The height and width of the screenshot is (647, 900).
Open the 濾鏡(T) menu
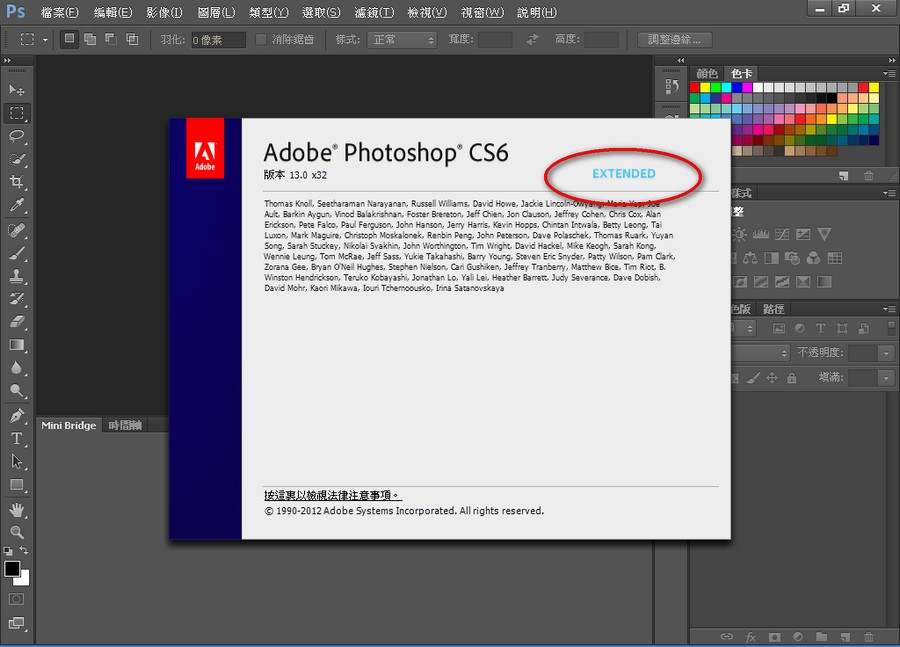coord(374,12)
